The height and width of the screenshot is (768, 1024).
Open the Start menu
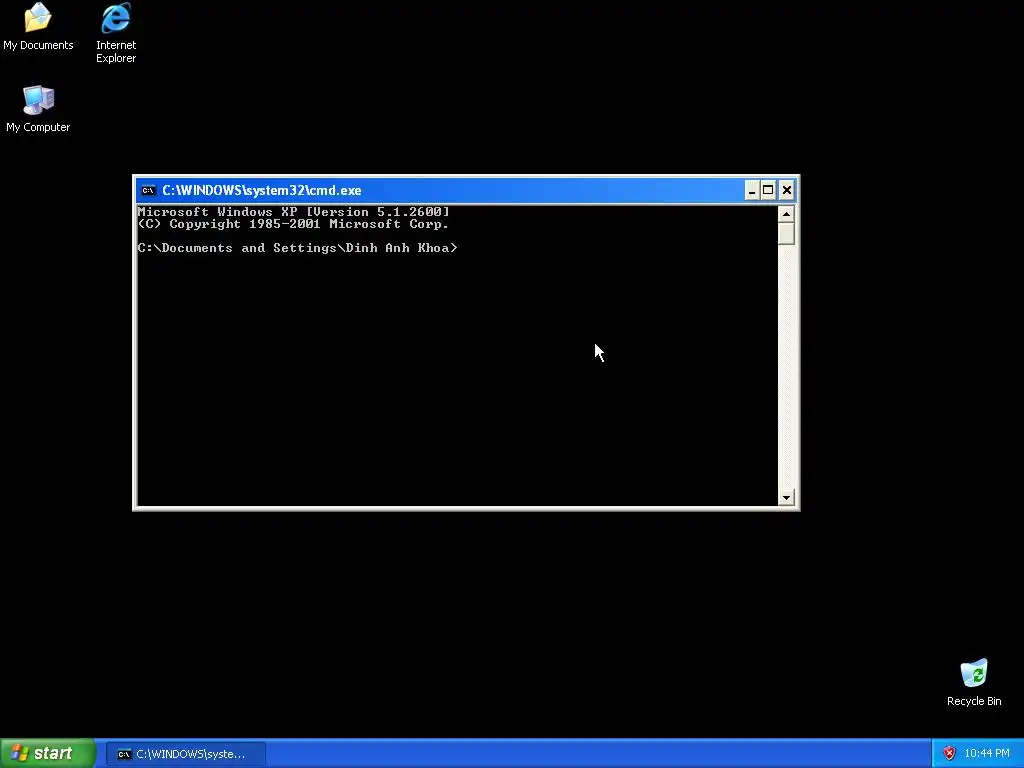[48, 753]
